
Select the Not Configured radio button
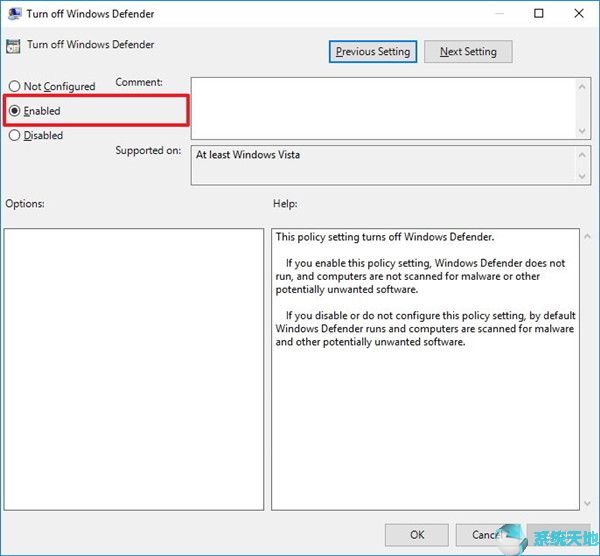click(14, 86)
